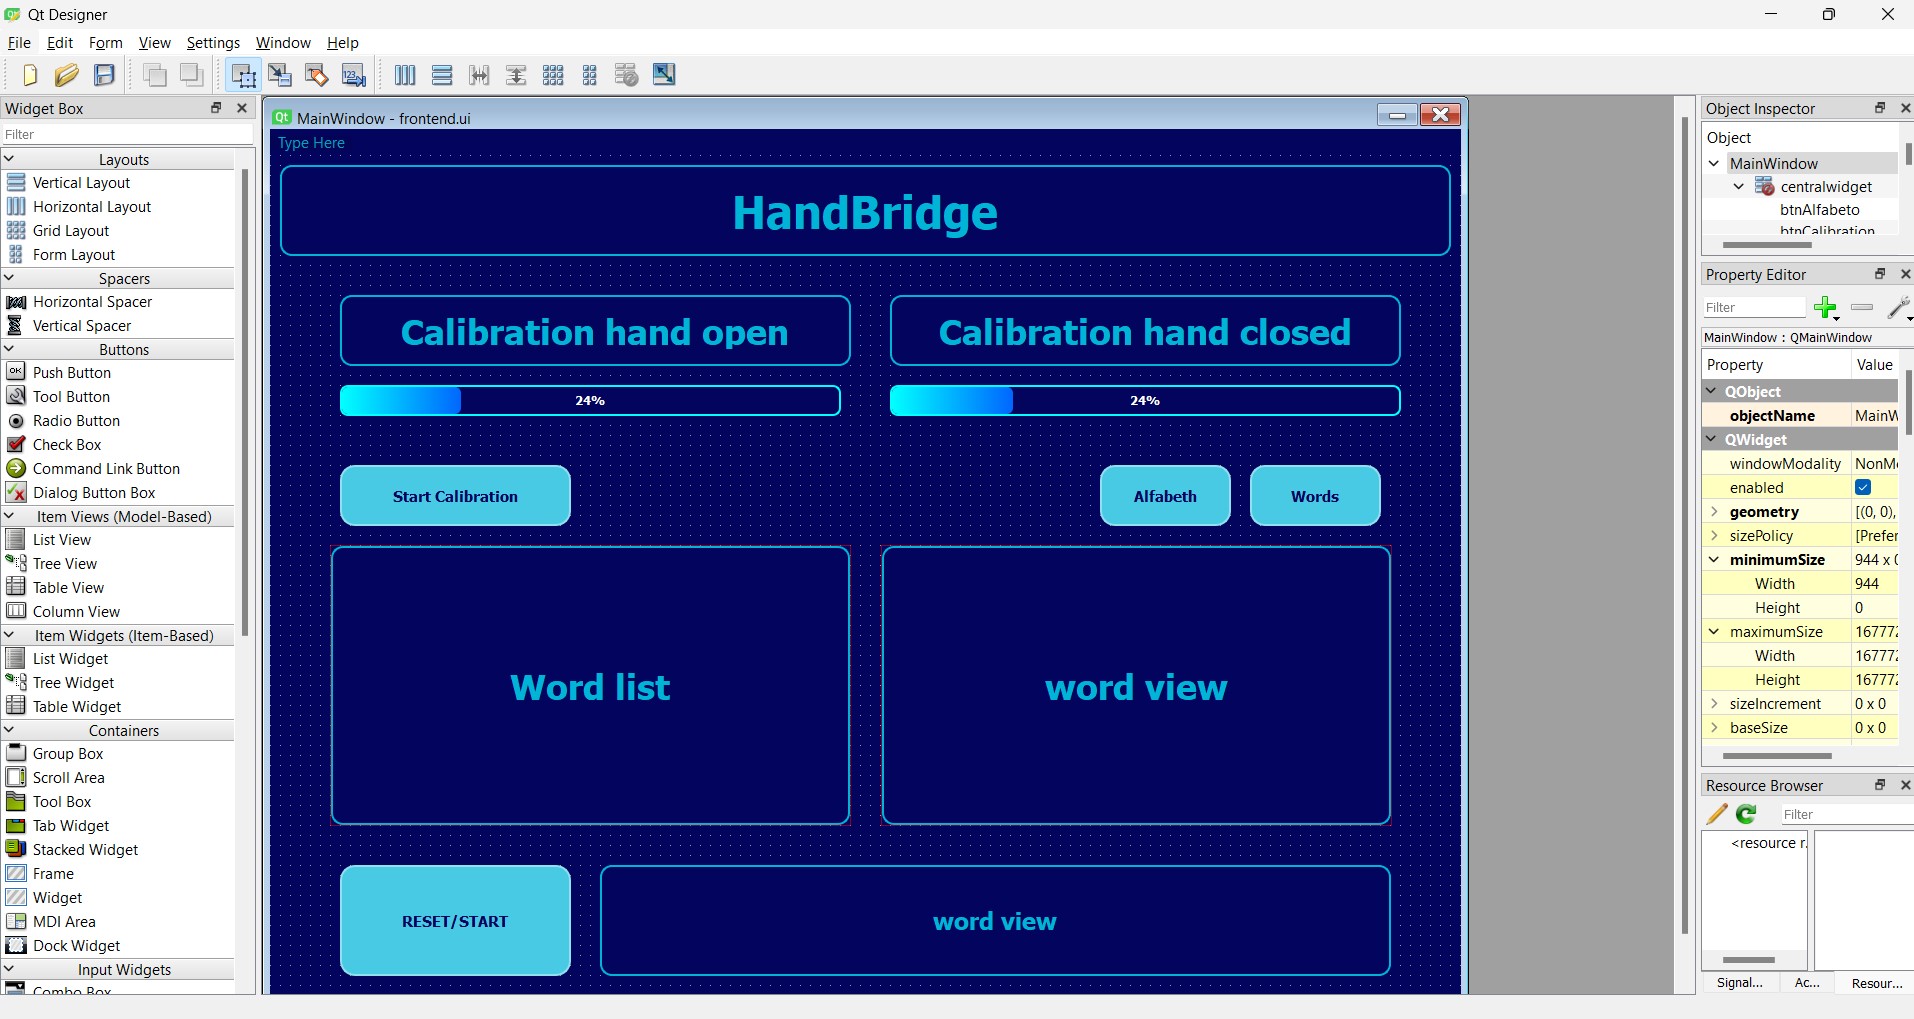Open the Form menu
The height and width of the screenshot is (1019, 1914).
(x=105, y=43)
